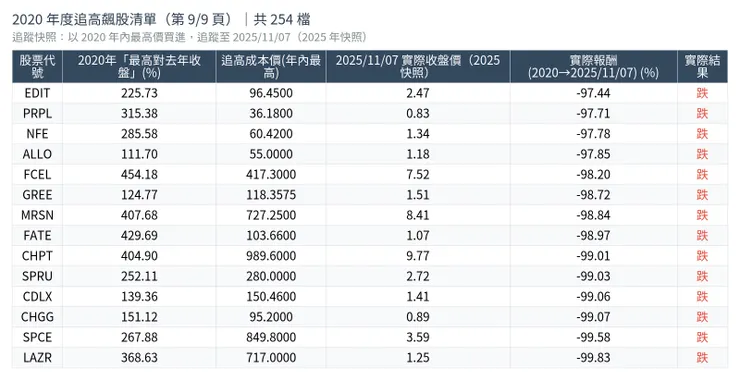Viewport: 740px width, 380px height.
Task: Click the value 225.73 in EDIT row
Action: click(x=139, y=93)
